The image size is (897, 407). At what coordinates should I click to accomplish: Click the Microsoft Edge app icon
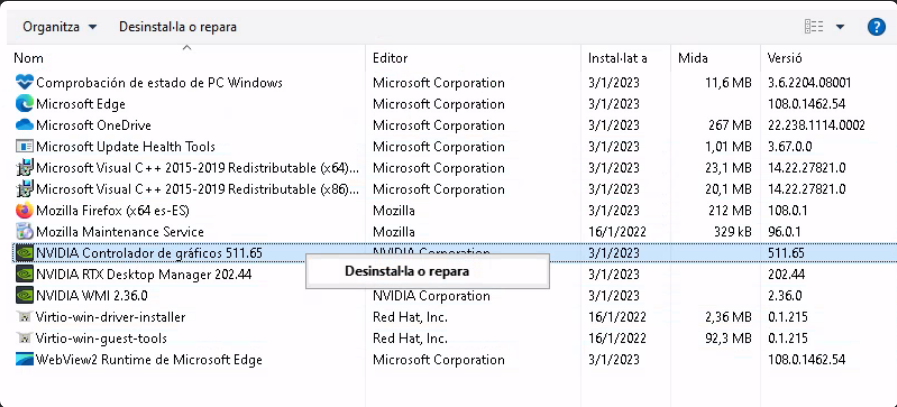point(25,104)
